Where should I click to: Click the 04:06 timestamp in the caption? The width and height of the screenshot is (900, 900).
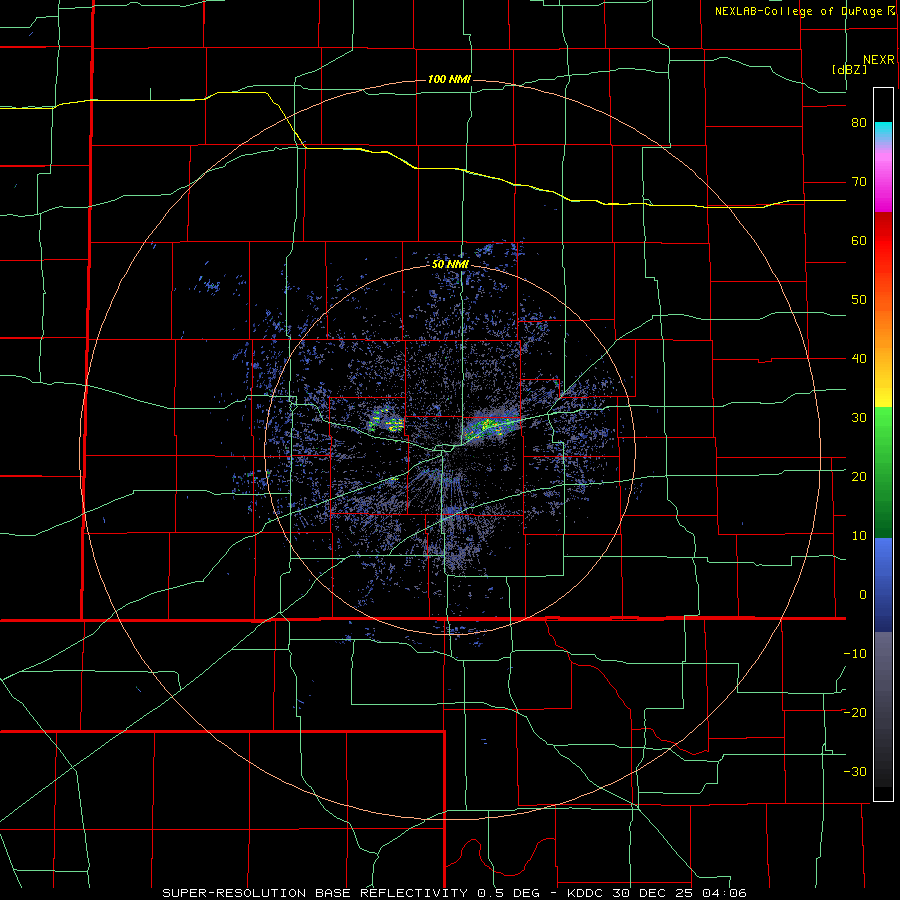pos(725,893)
